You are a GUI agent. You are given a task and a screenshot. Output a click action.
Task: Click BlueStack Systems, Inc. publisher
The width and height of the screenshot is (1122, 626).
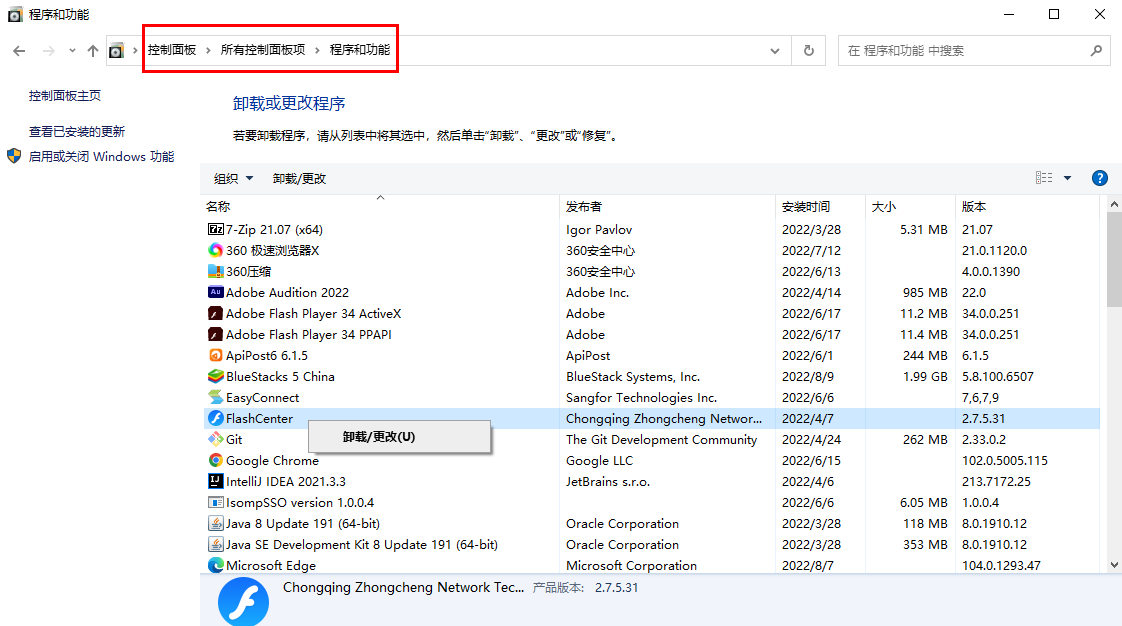633,376
